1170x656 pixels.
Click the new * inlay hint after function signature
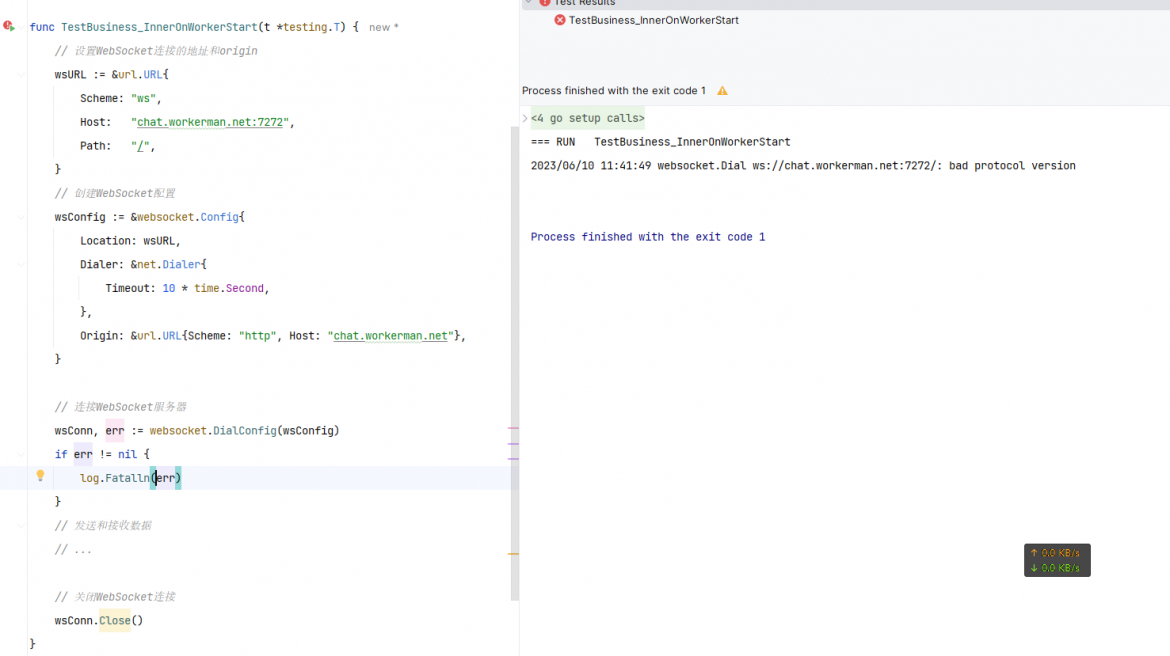[x=384, y=28]
